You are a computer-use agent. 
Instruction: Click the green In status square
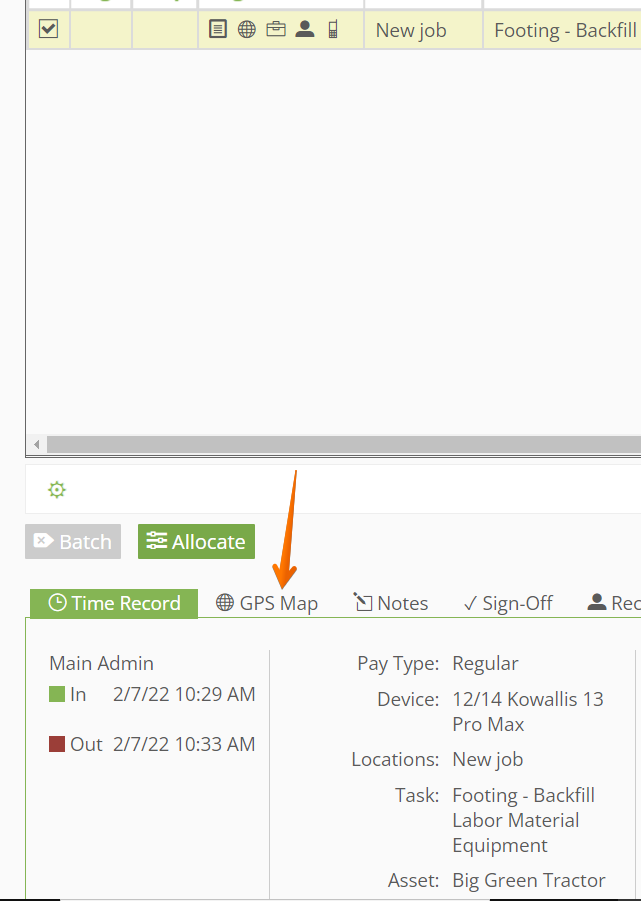coord(57,694)
